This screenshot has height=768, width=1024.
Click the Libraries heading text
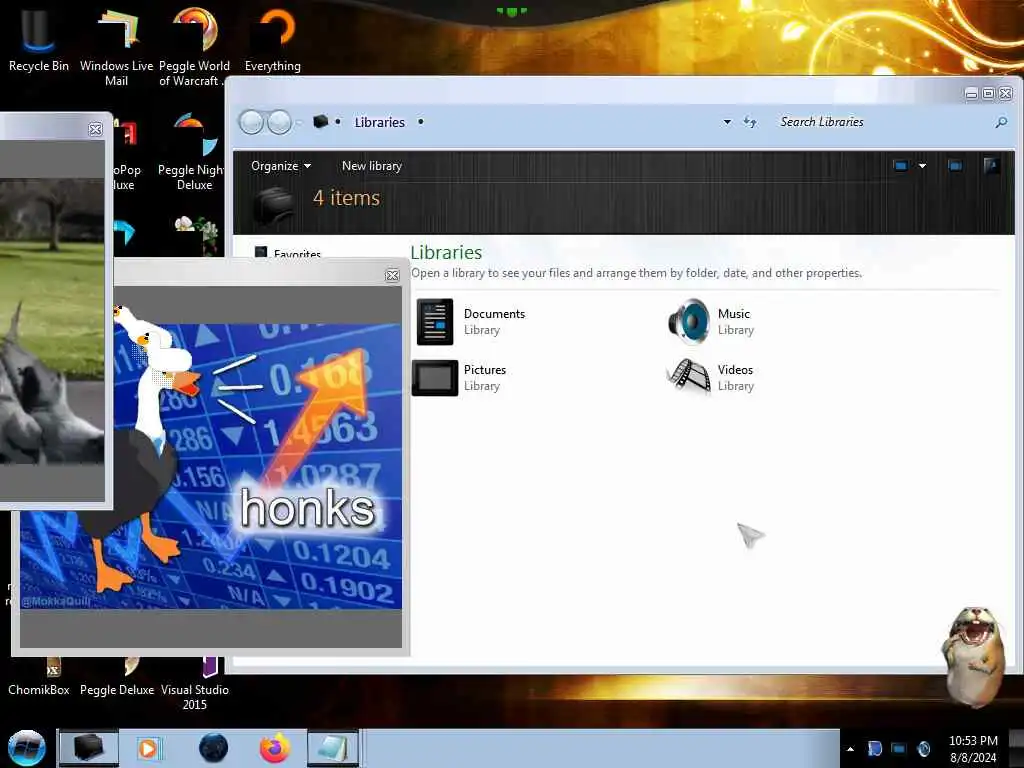446,252
